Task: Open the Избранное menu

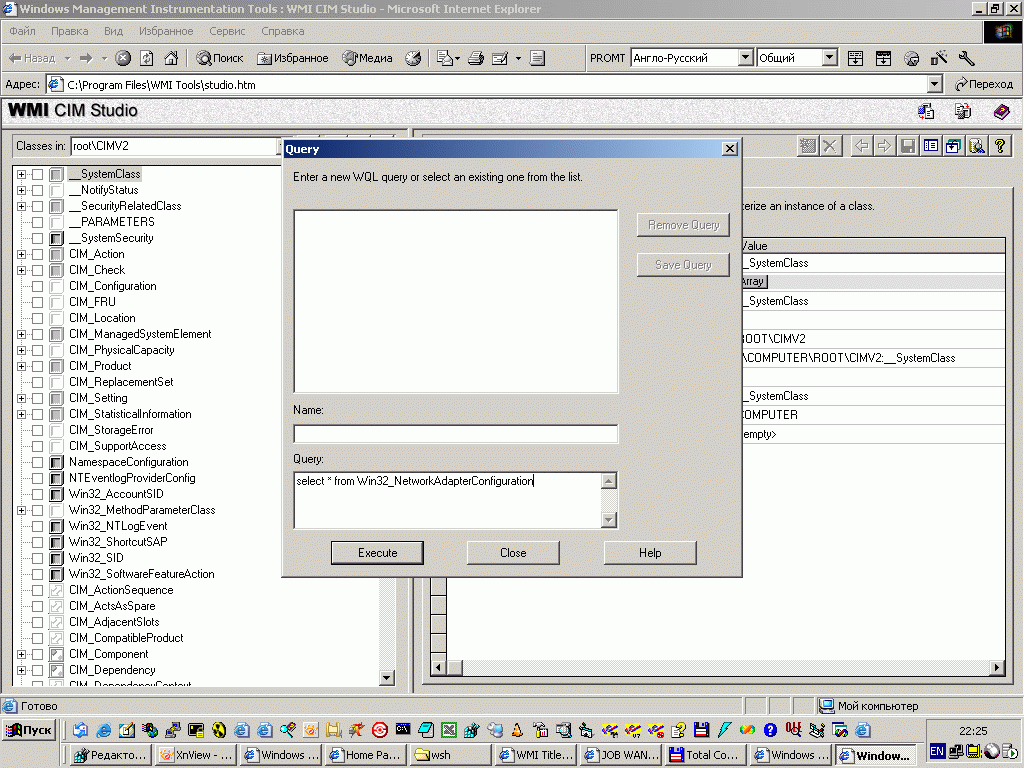Action: tap(166, 31)
